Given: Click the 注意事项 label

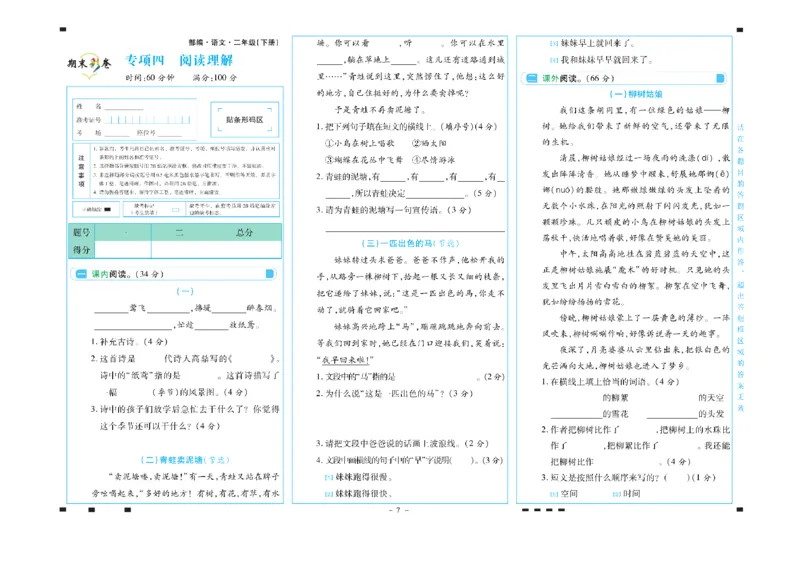Looking at the screenshot, I should click(x=81, y=171).
